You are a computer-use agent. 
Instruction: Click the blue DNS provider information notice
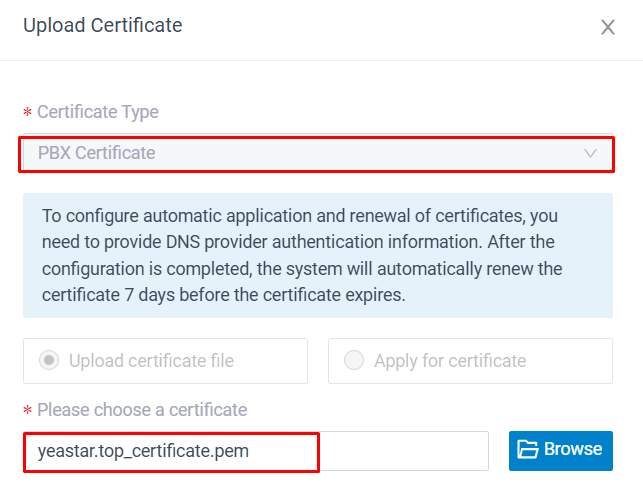[318, 255]
